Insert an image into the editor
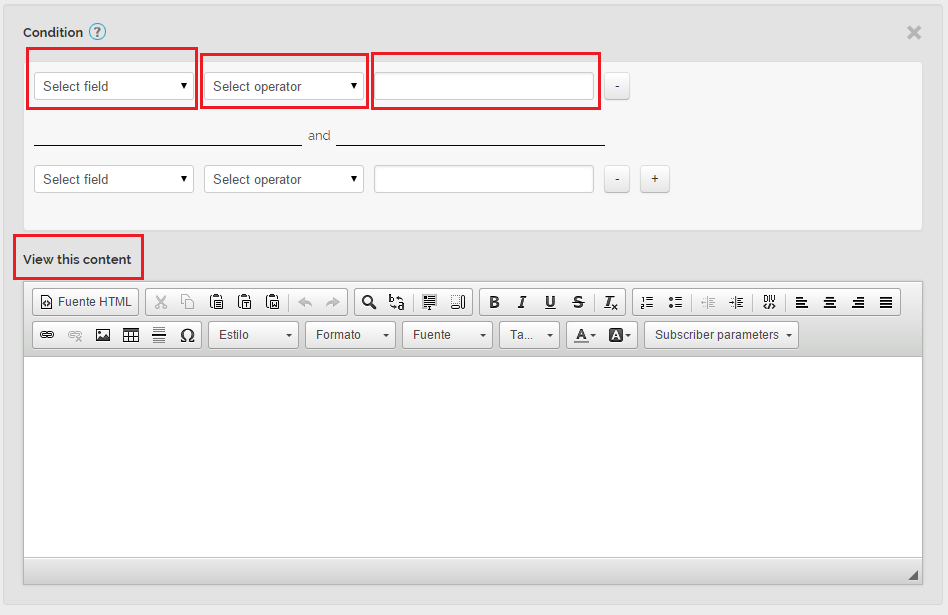Viewport: 948px width, 615px height. 103,335
